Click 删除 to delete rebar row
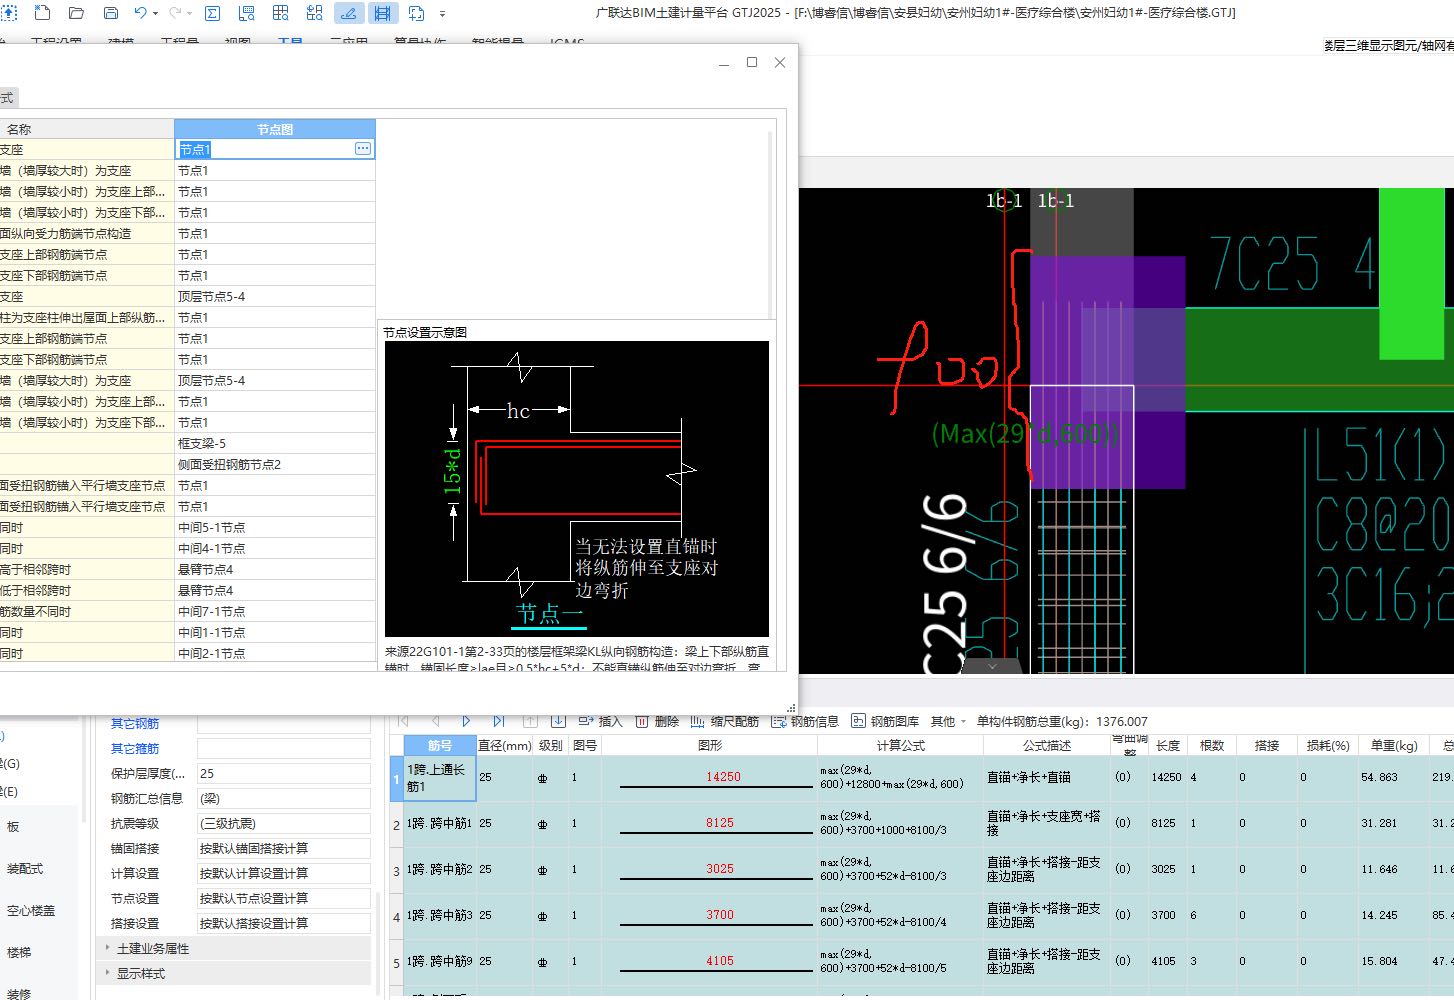The width and height of the screenshot is (1454, 1000). [657, 721]
